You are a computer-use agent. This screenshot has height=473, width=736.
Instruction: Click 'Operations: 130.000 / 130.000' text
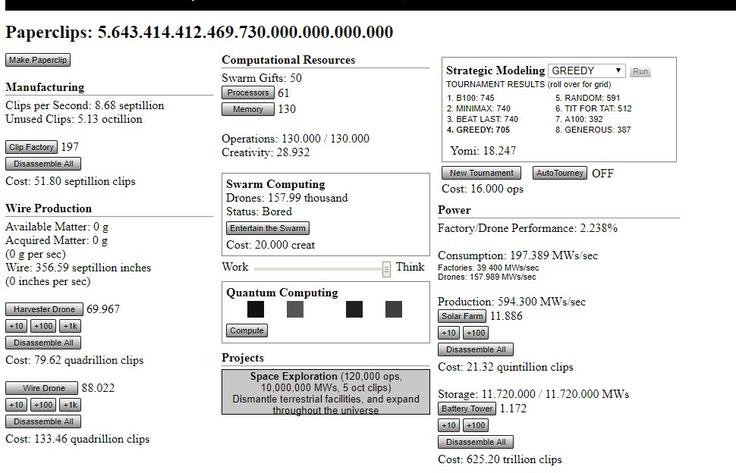[x=295, y=139]
